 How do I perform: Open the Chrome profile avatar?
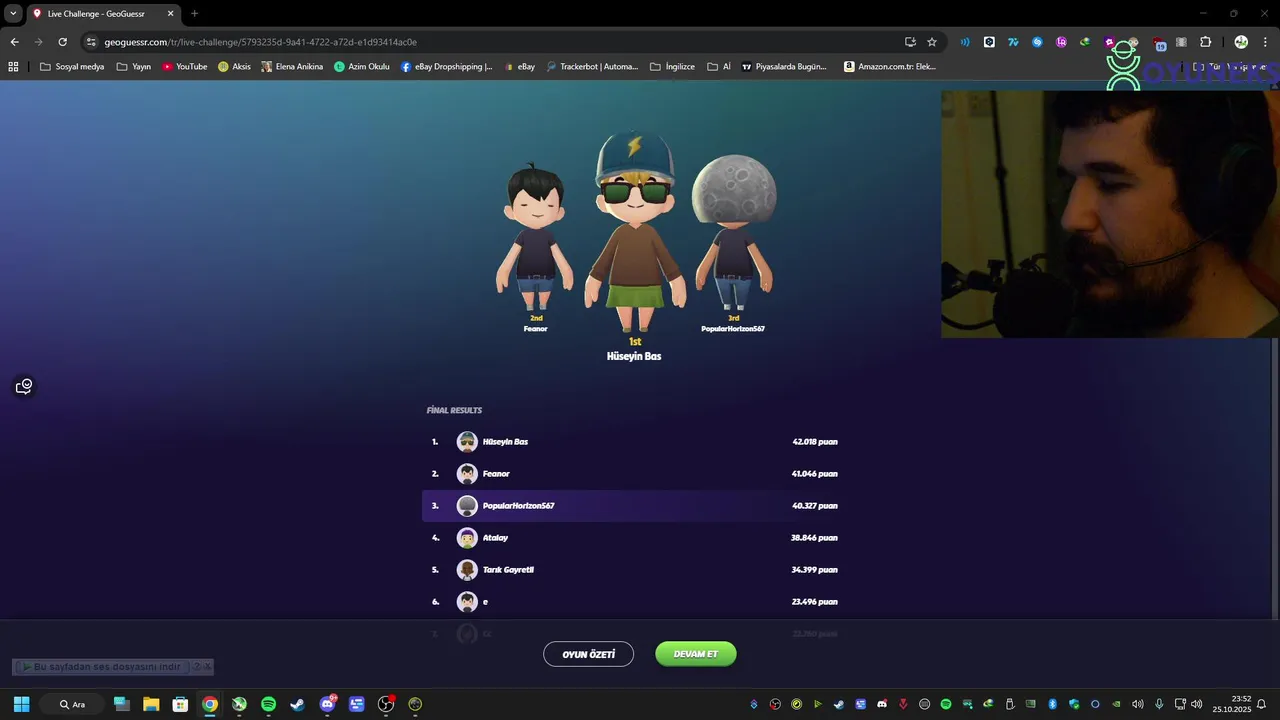[x=1241, y=42]
